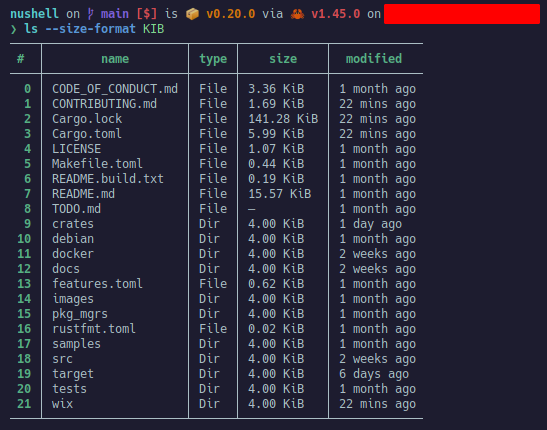Click the type column header

213,59
